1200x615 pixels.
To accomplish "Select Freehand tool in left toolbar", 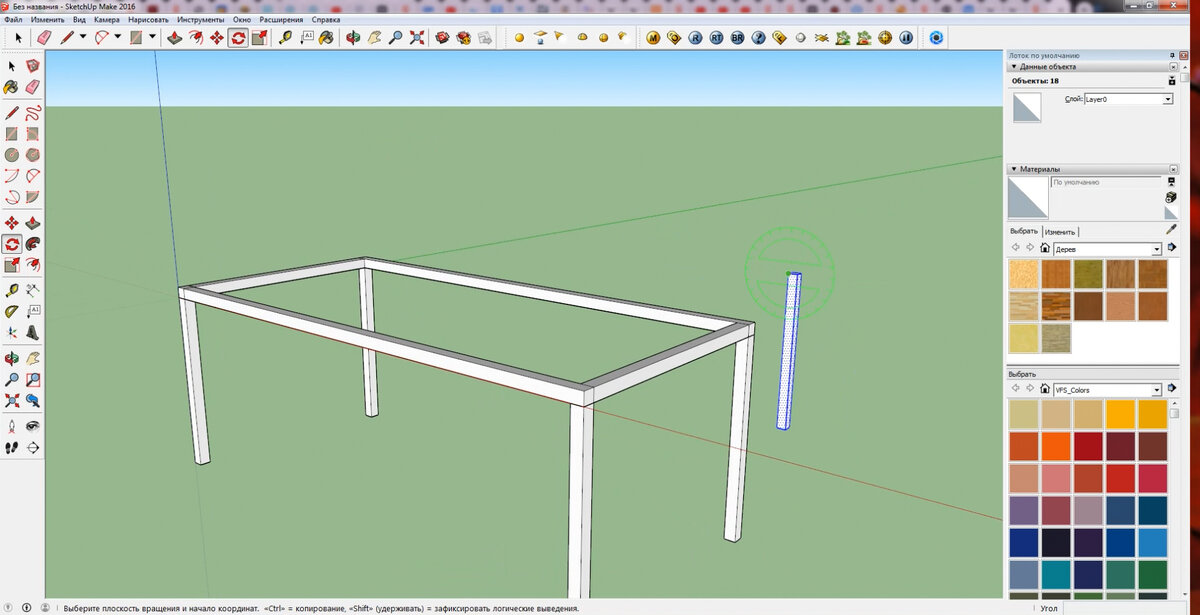I will 33,113.
